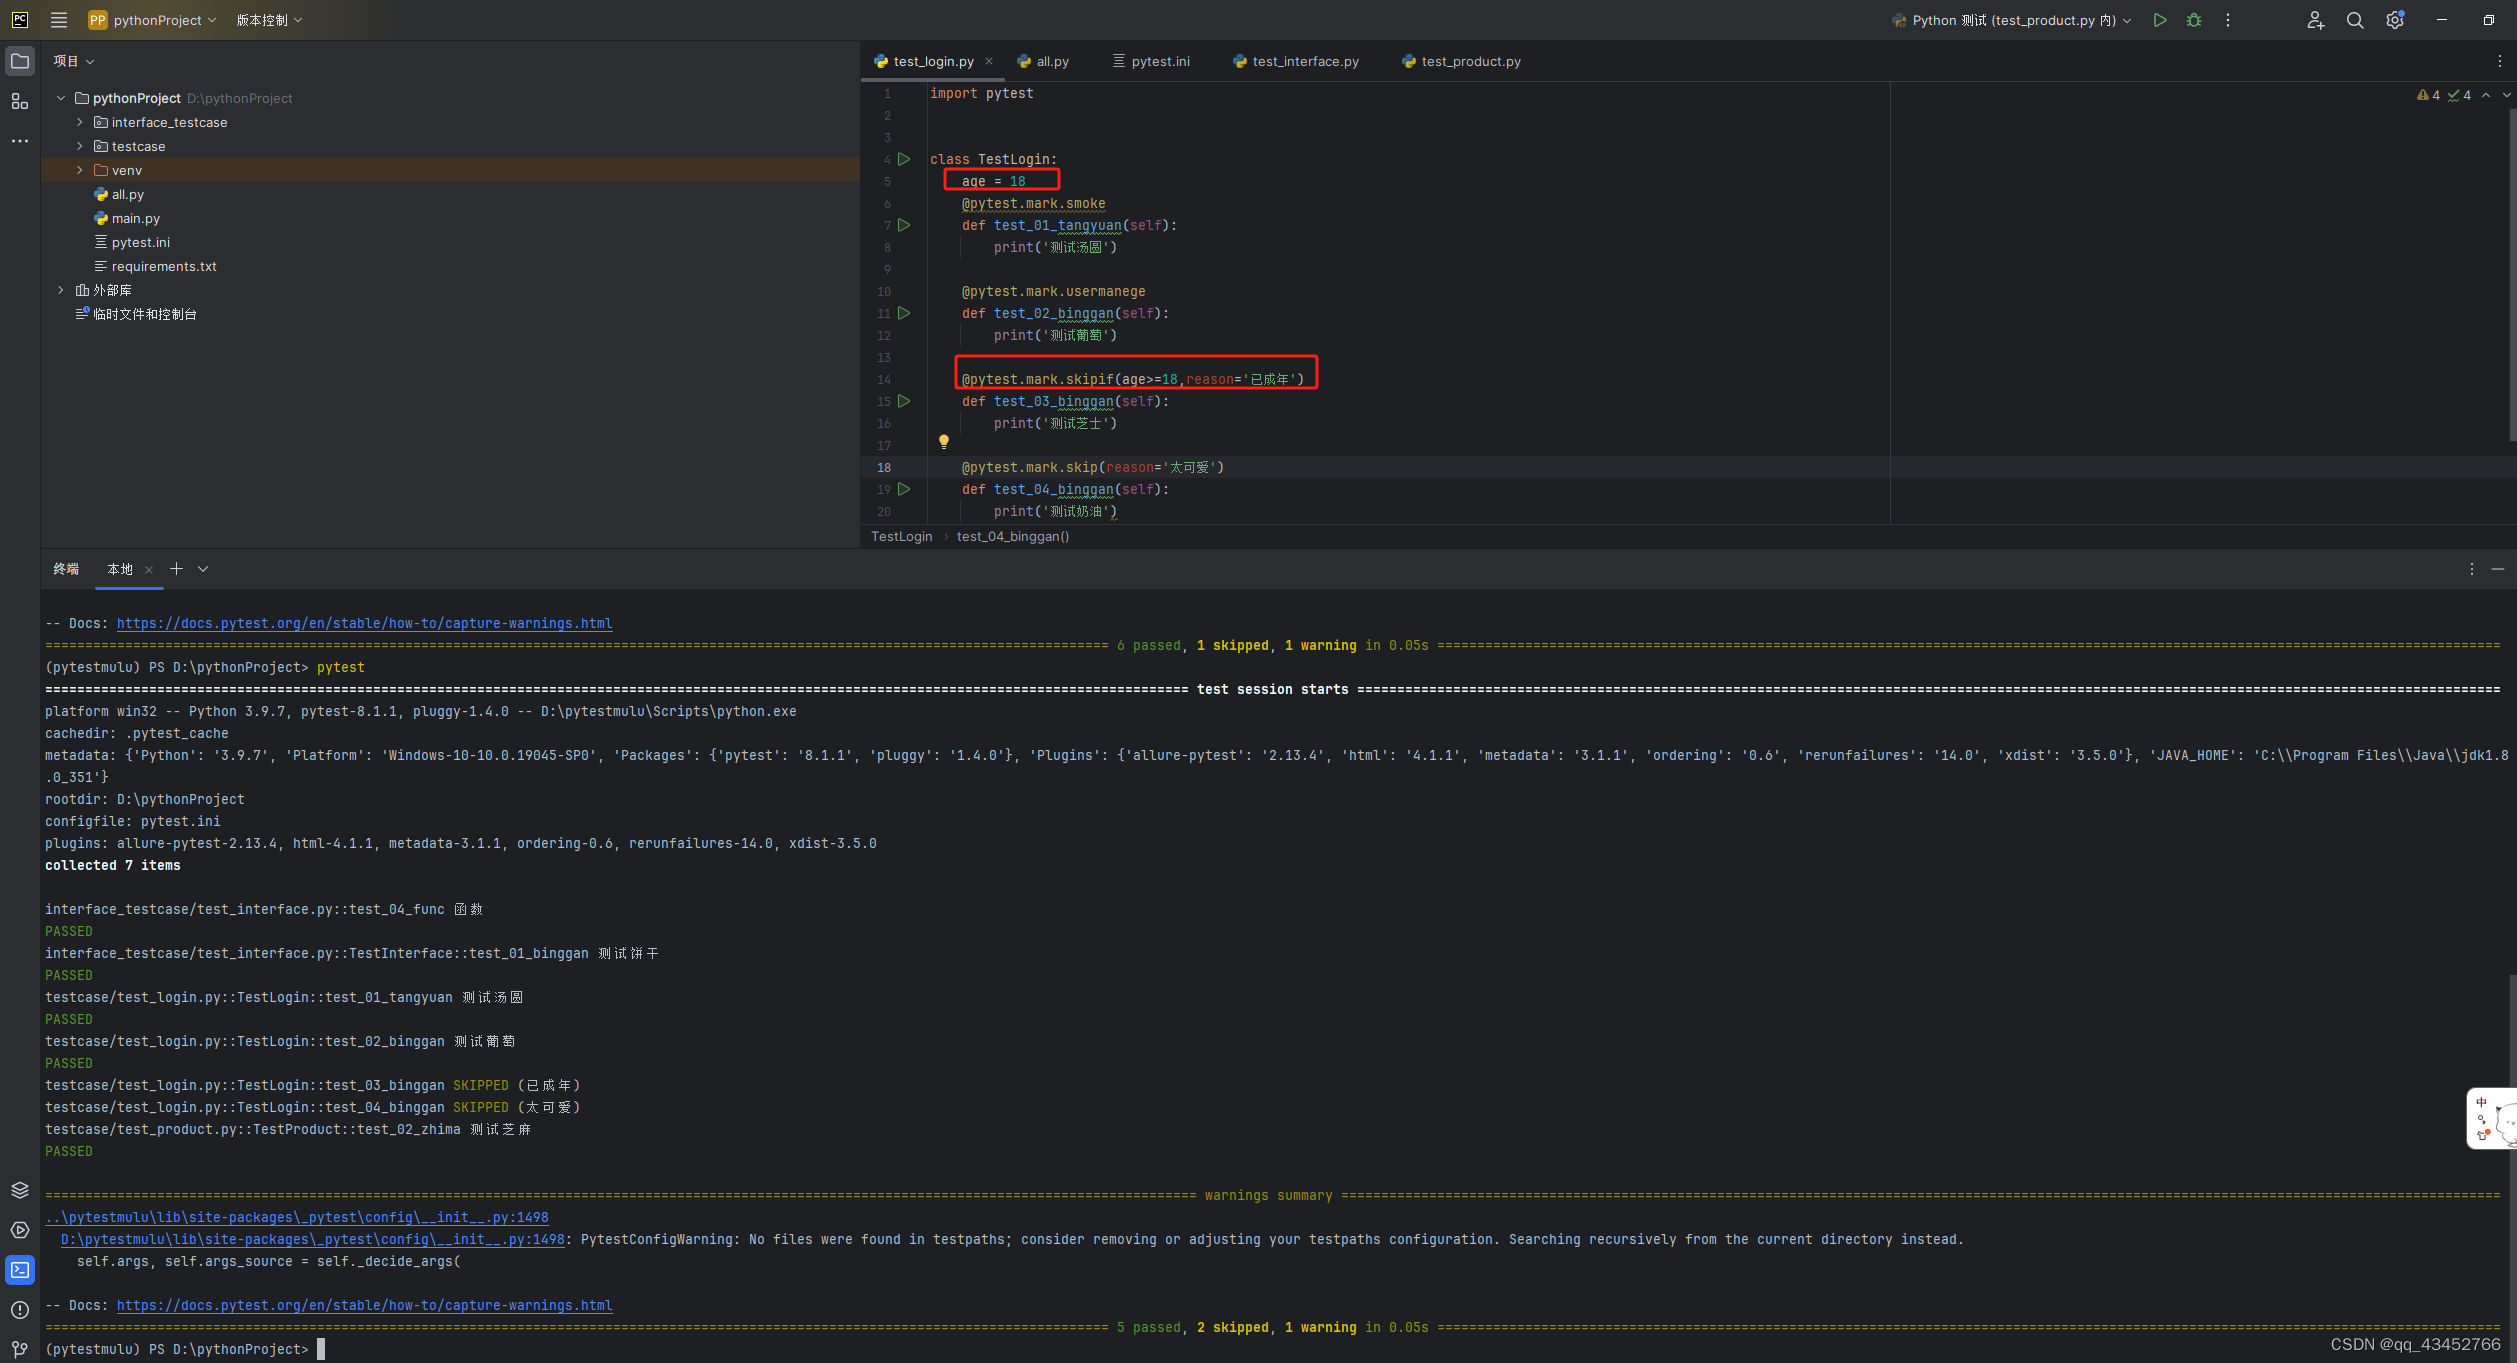Open IDE settings gear icon
This screenshot has width=2517, height=1363.
[x=2394, y=20]
